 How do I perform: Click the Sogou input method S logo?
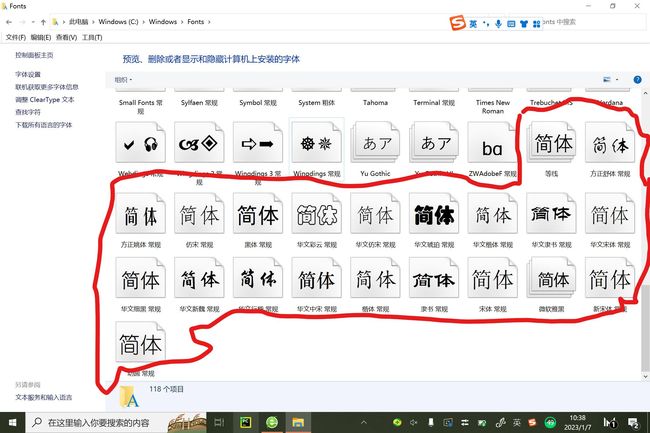click(x=458, y=23)
